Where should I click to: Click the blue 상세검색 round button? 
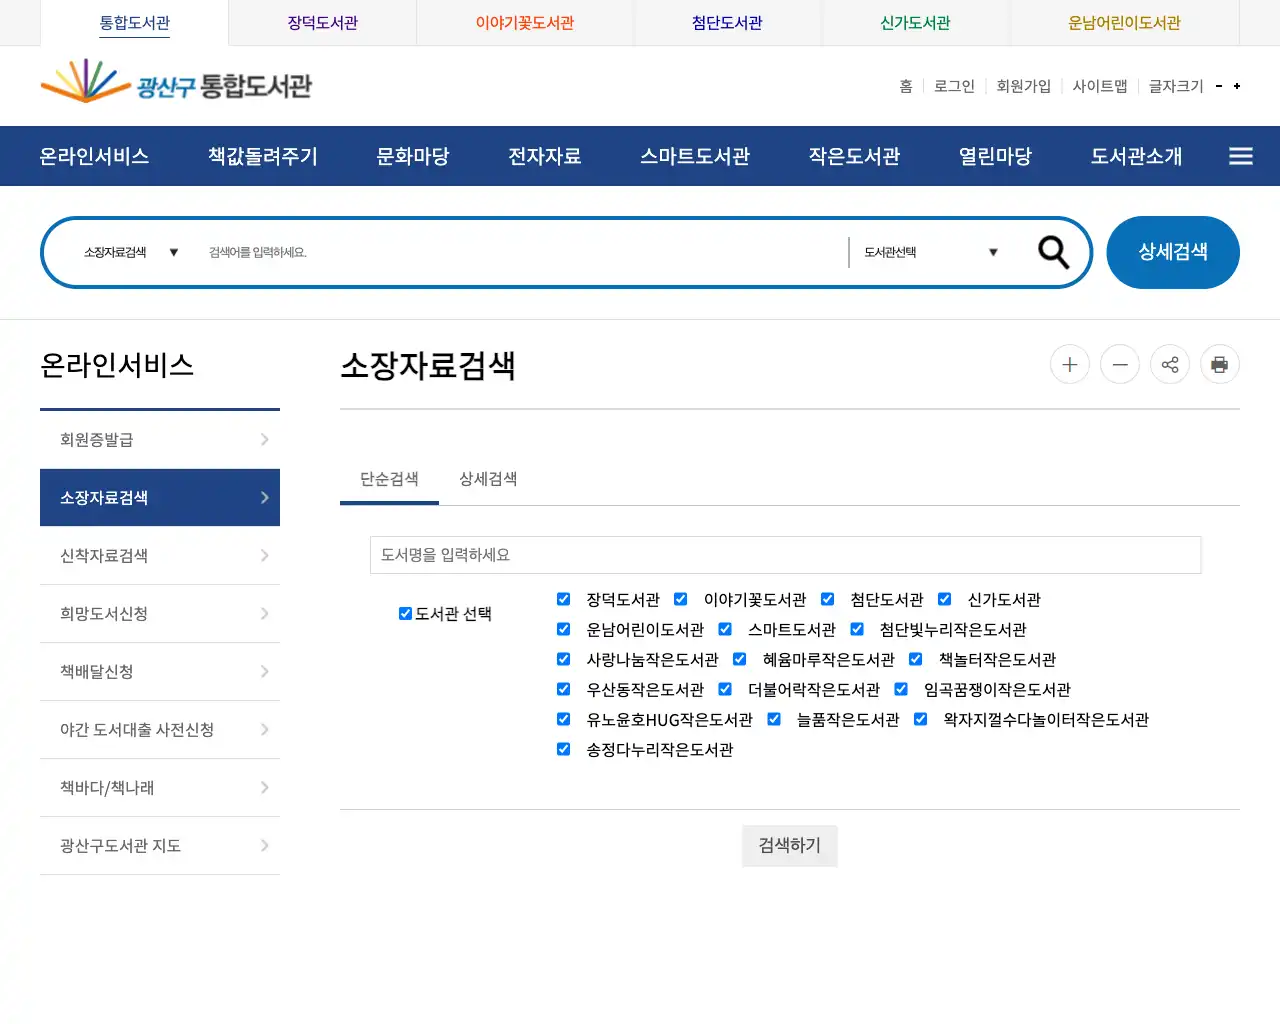point(1173,252)
